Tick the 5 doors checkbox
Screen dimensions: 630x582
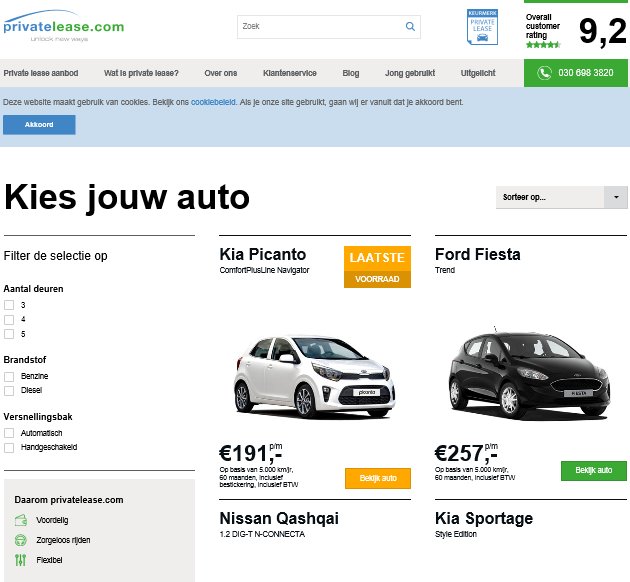point(9,334)
